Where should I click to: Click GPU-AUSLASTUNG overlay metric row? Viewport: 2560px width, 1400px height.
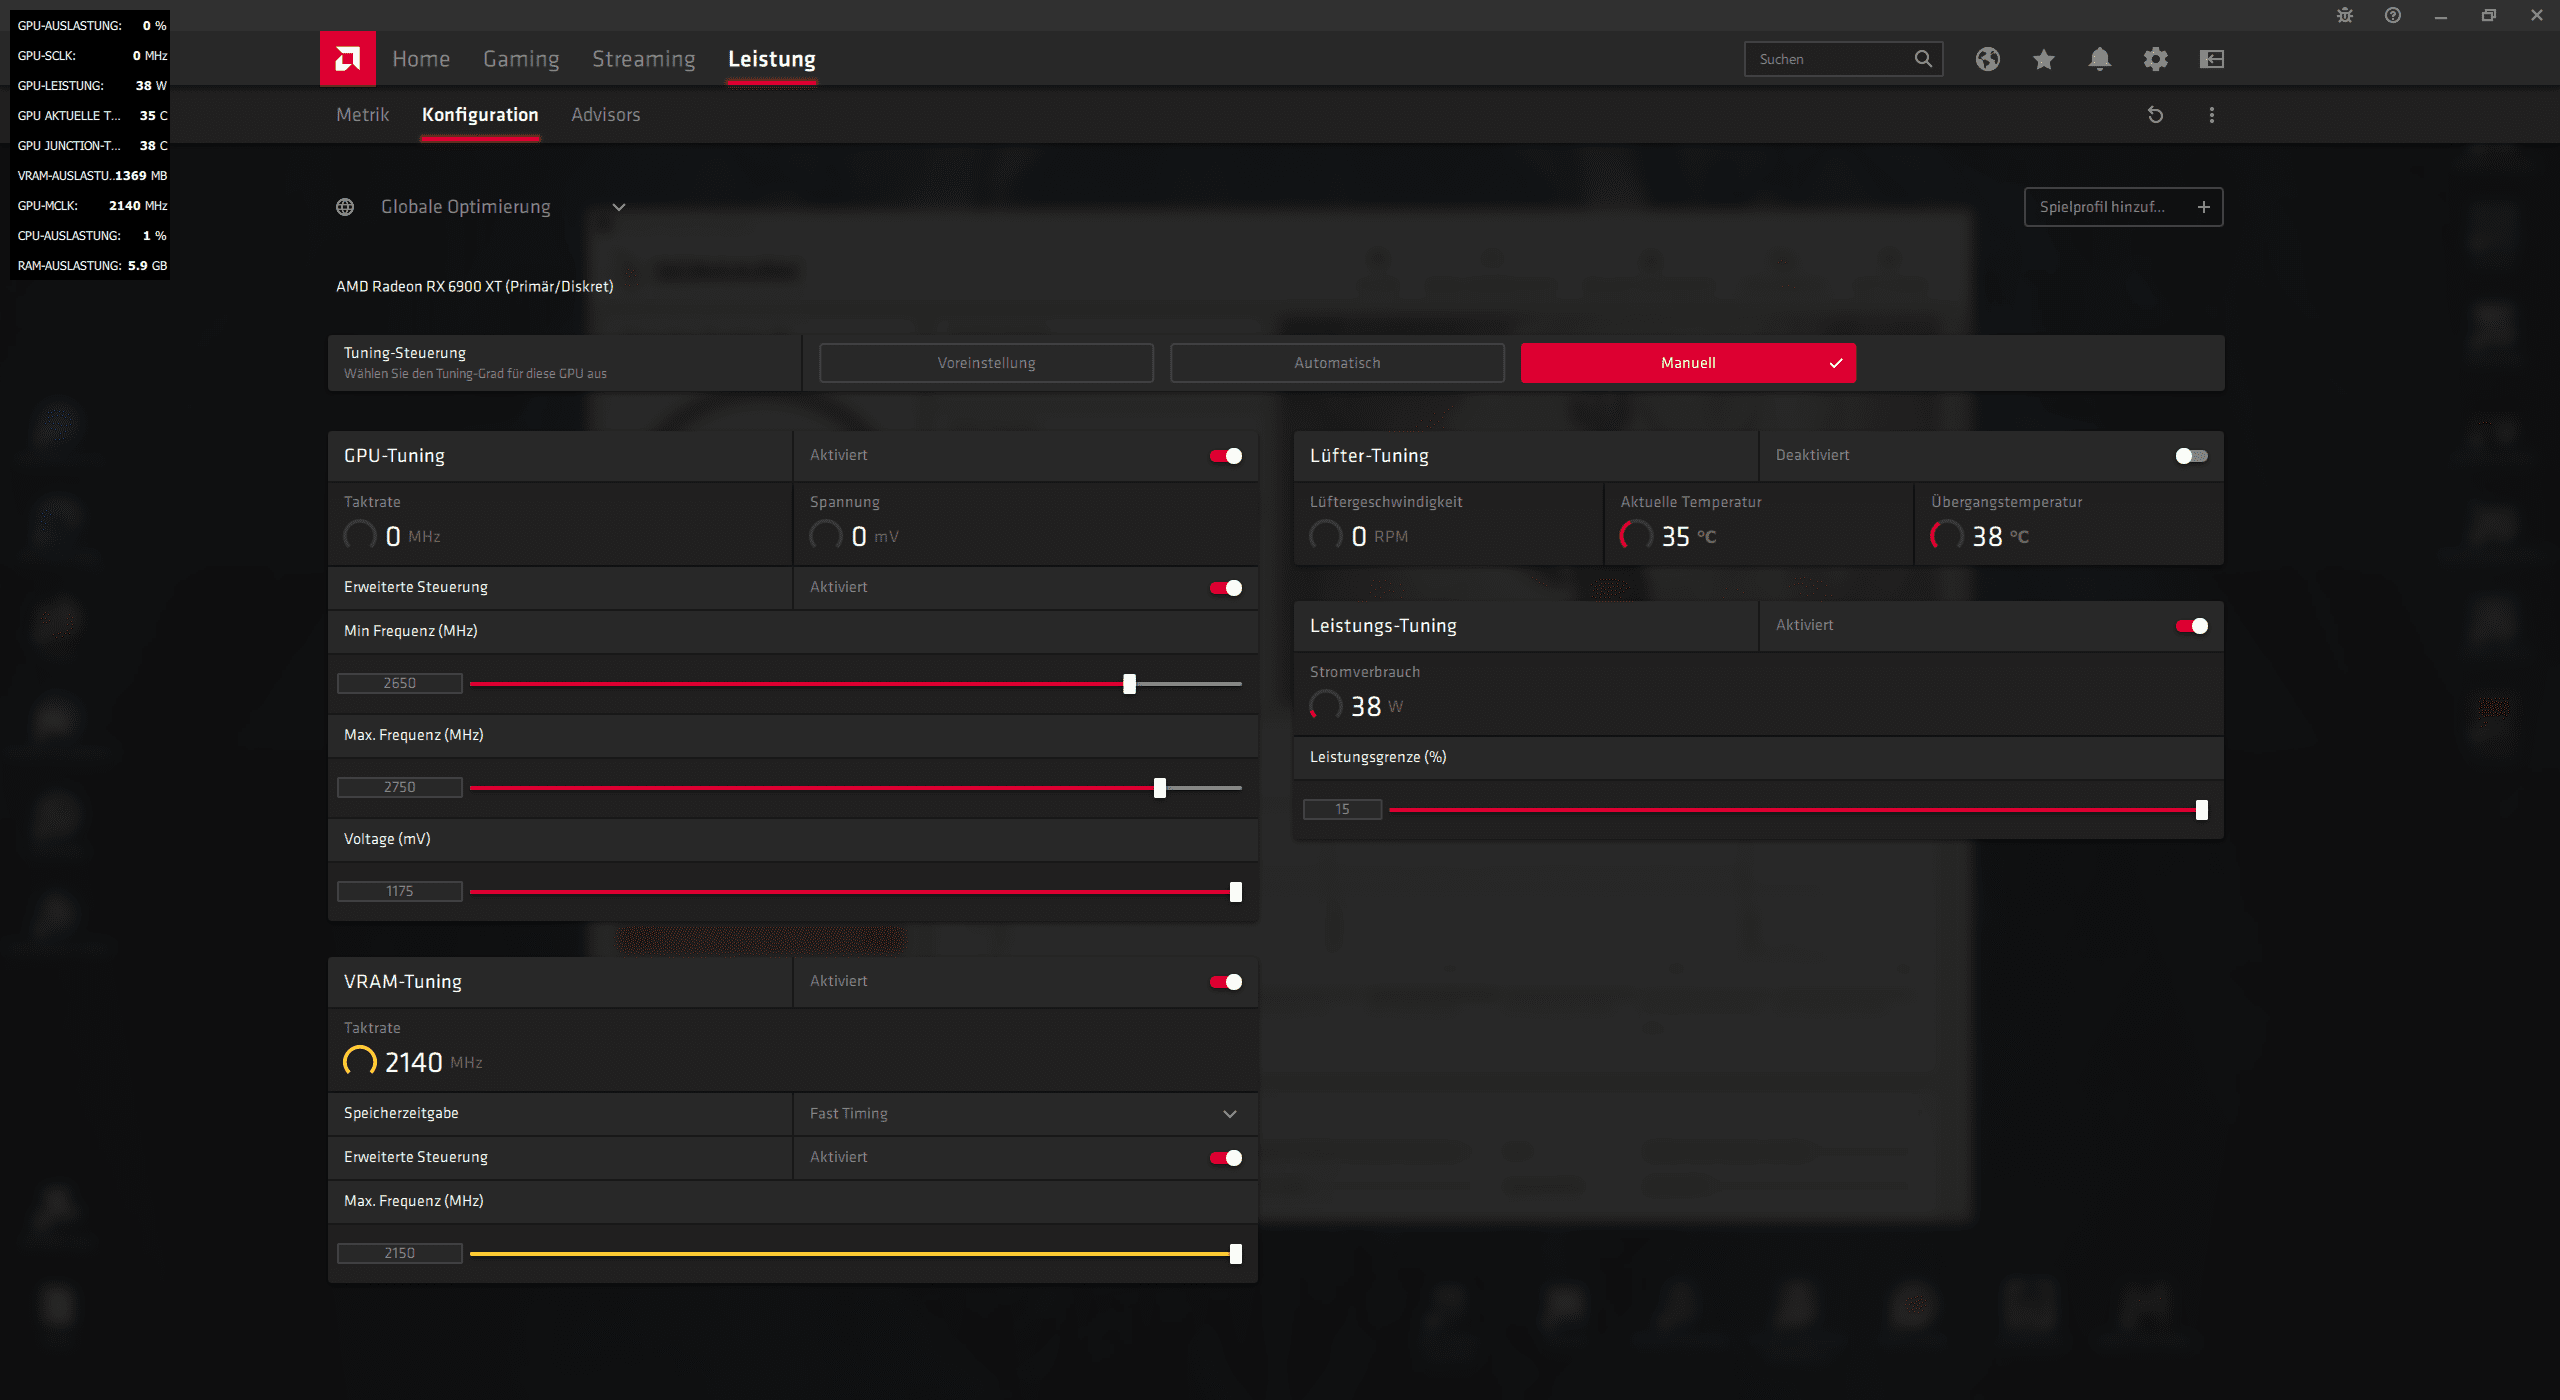pos(91,25)
